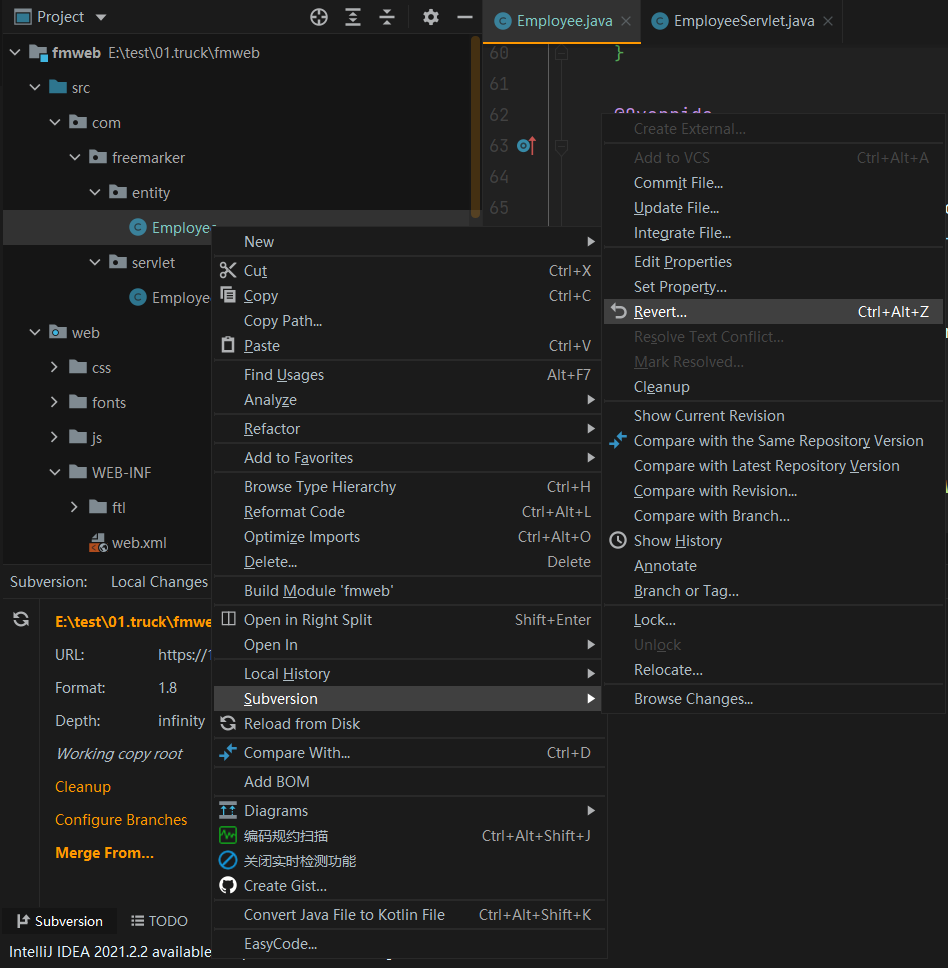
Task: Close the EmployeeServlet.java editor tab
Action: pyautogui.click(x=828, y=21)
